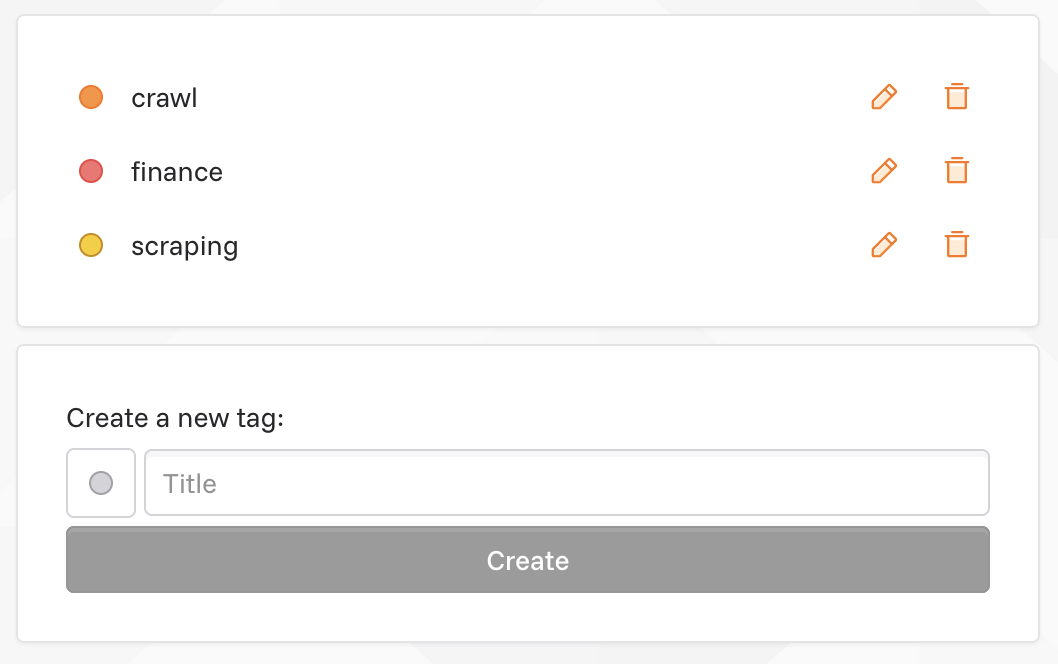
Task: Click the pencil icon beside scraping
Action: pyautogui.click(x=883, y=245)
